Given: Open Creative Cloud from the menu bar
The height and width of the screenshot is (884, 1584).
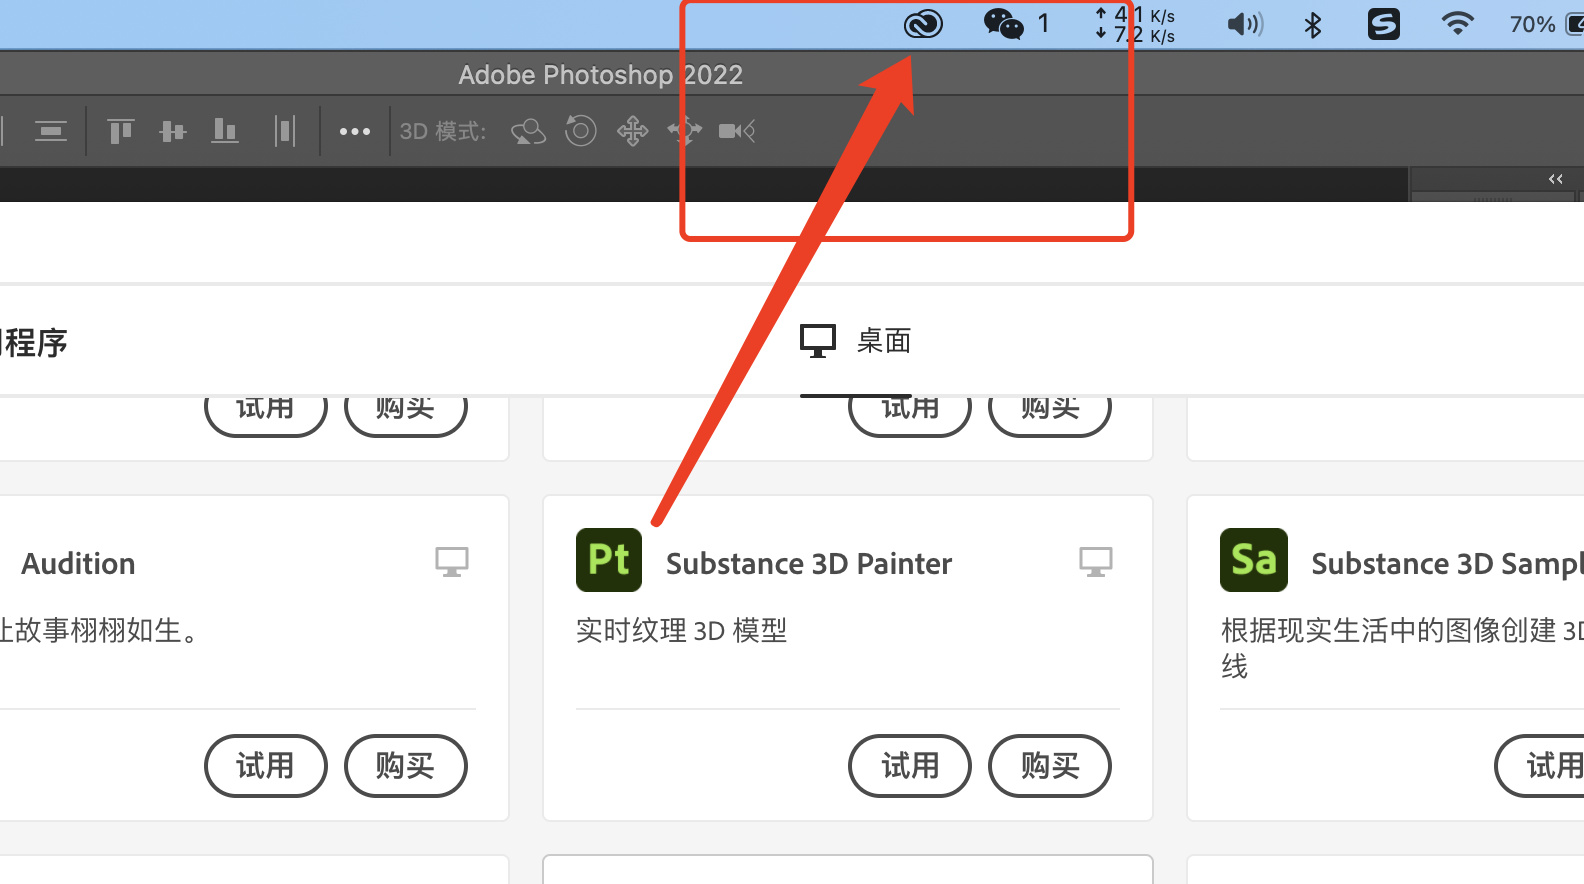Looking at the screenshot, I should point(922,24).
